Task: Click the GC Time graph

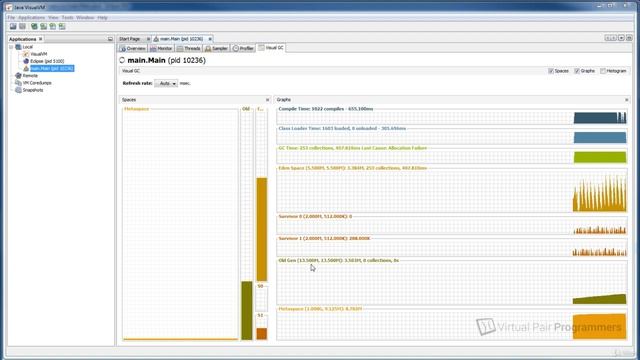Action: [x=452, y=157]
